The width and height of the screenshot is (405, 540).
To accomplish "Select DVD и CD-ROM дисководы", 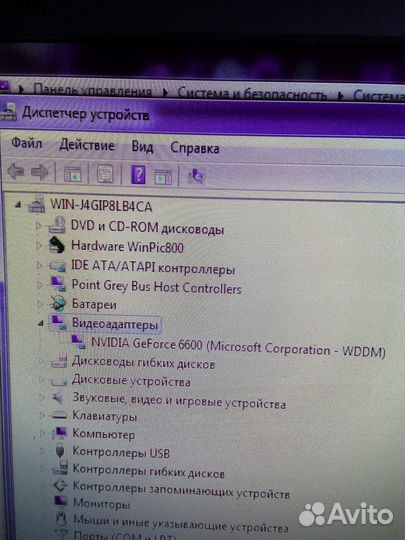I will coord(147,227).
